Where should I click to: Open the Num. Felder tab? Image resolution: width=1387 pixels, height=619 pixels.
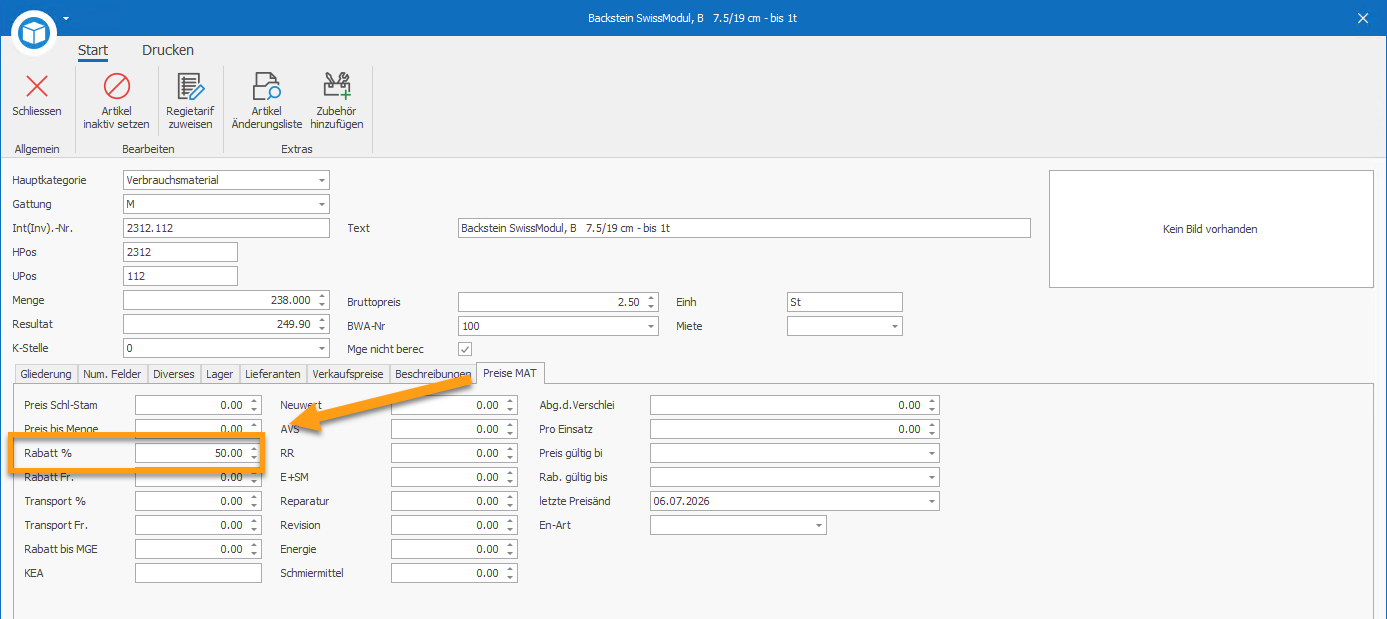[112, 374]
